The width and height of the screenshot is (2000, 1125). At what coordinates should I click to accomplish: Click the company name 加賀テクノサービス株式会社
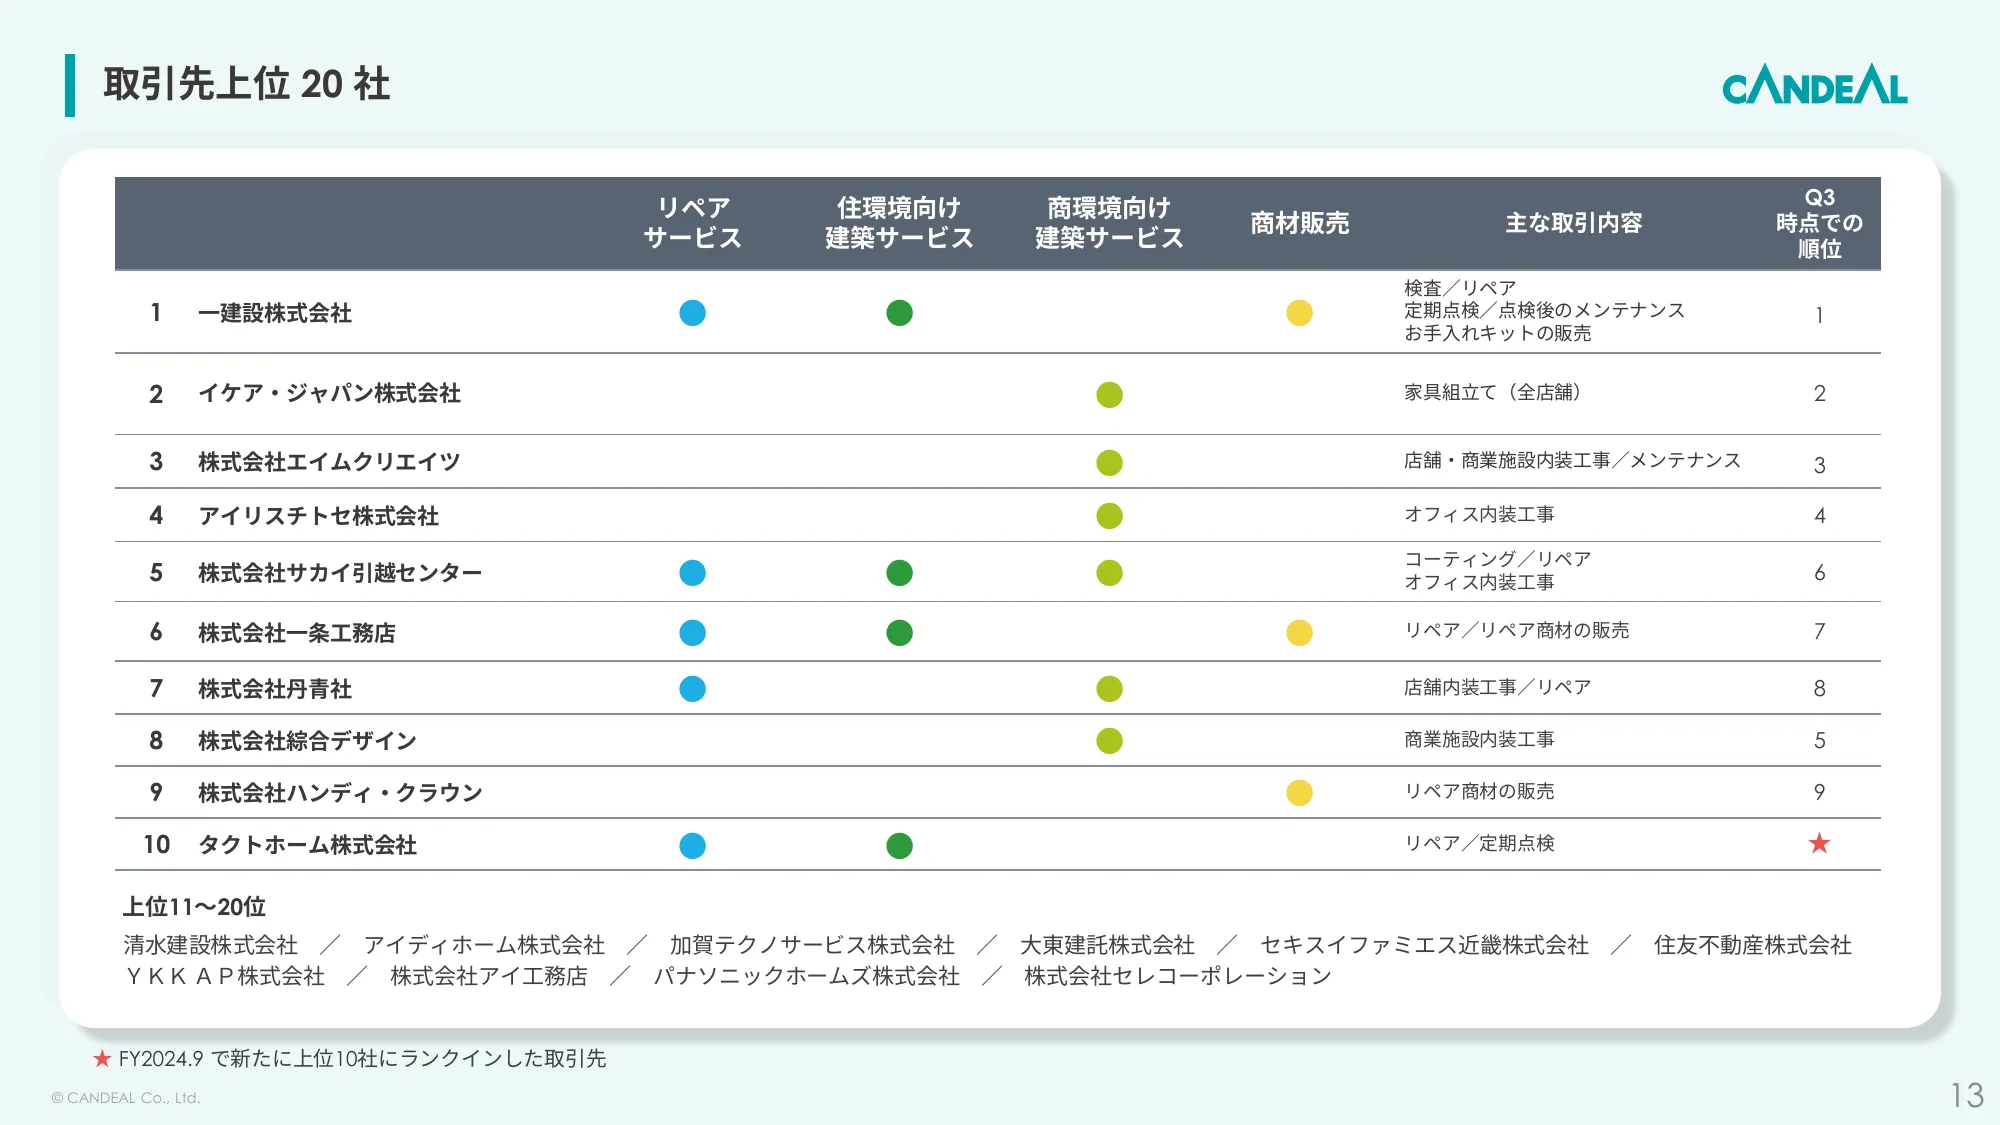click(812, 945)
